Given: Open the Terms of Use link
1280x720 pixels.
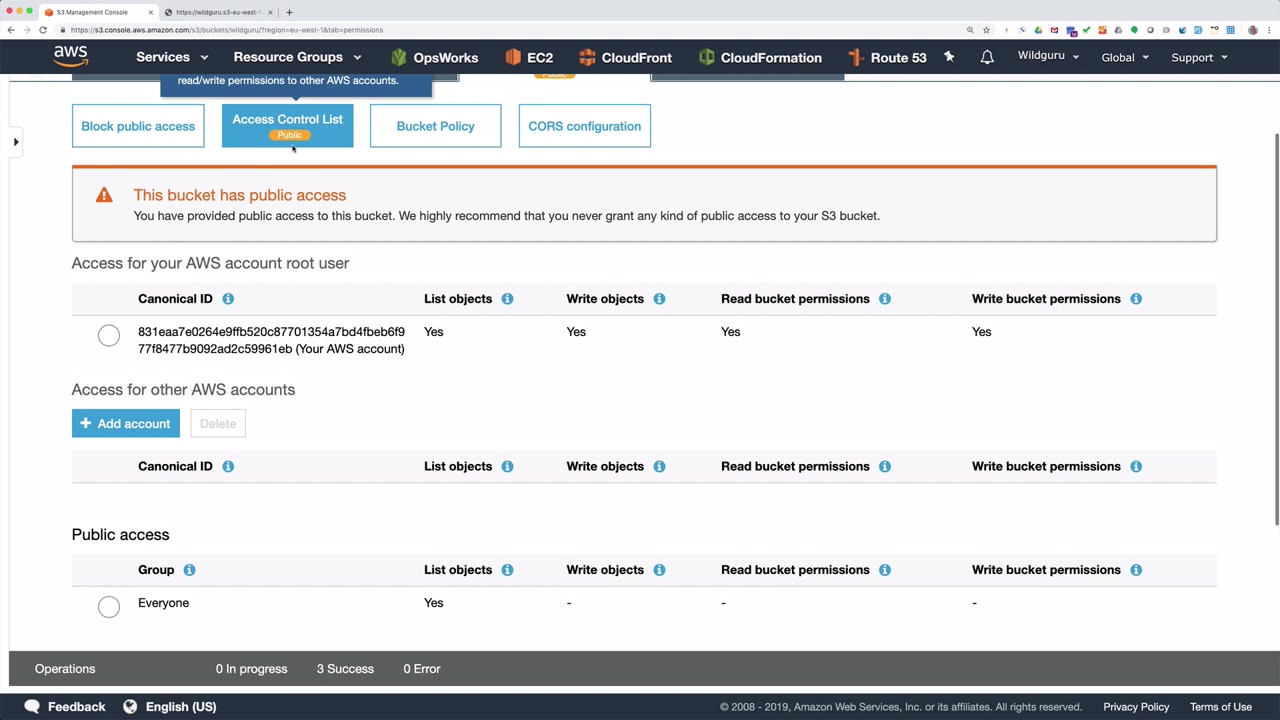Looking at the screenshot, I should pos(1221,707).
